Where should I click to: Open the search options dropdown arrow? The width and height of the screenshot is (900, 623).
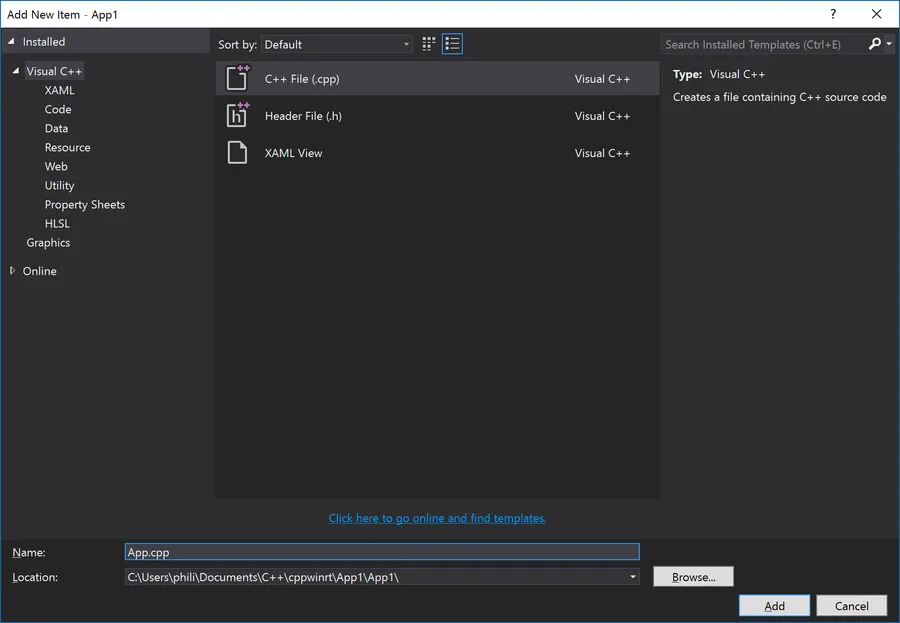coord(889,44)
